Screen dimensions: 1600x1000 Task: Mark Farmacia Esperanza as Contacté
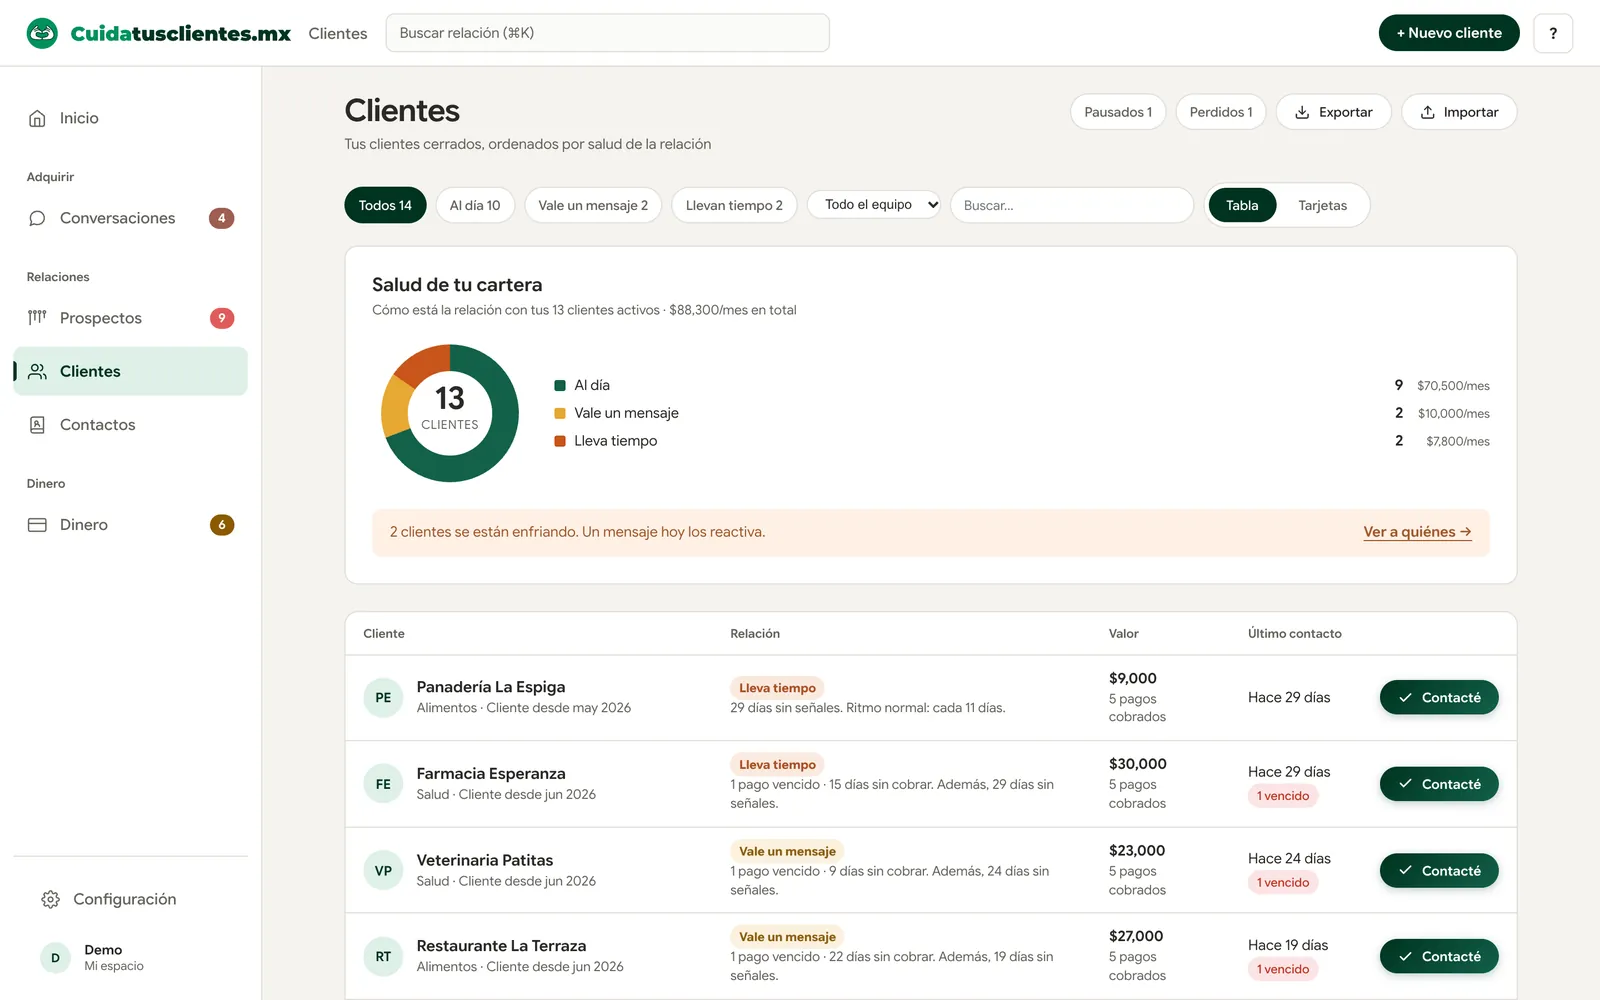pos(1439,784)
